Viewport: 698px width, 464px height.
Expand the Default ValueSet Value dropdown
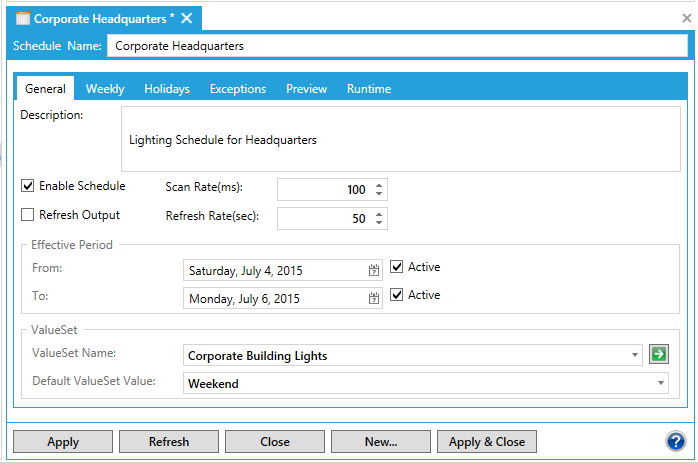(x=660, y=383)
